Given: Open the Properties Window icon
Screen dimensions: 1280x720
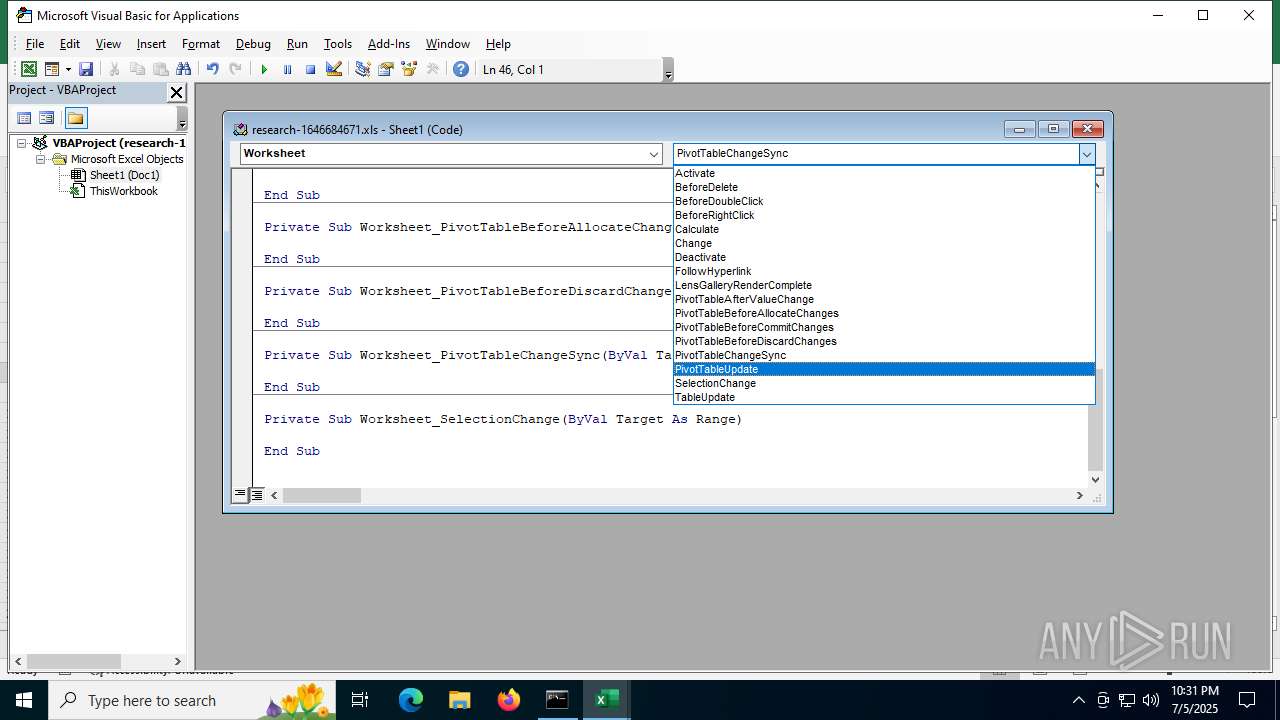Looking at the screenshot, I should pos(385,69).
